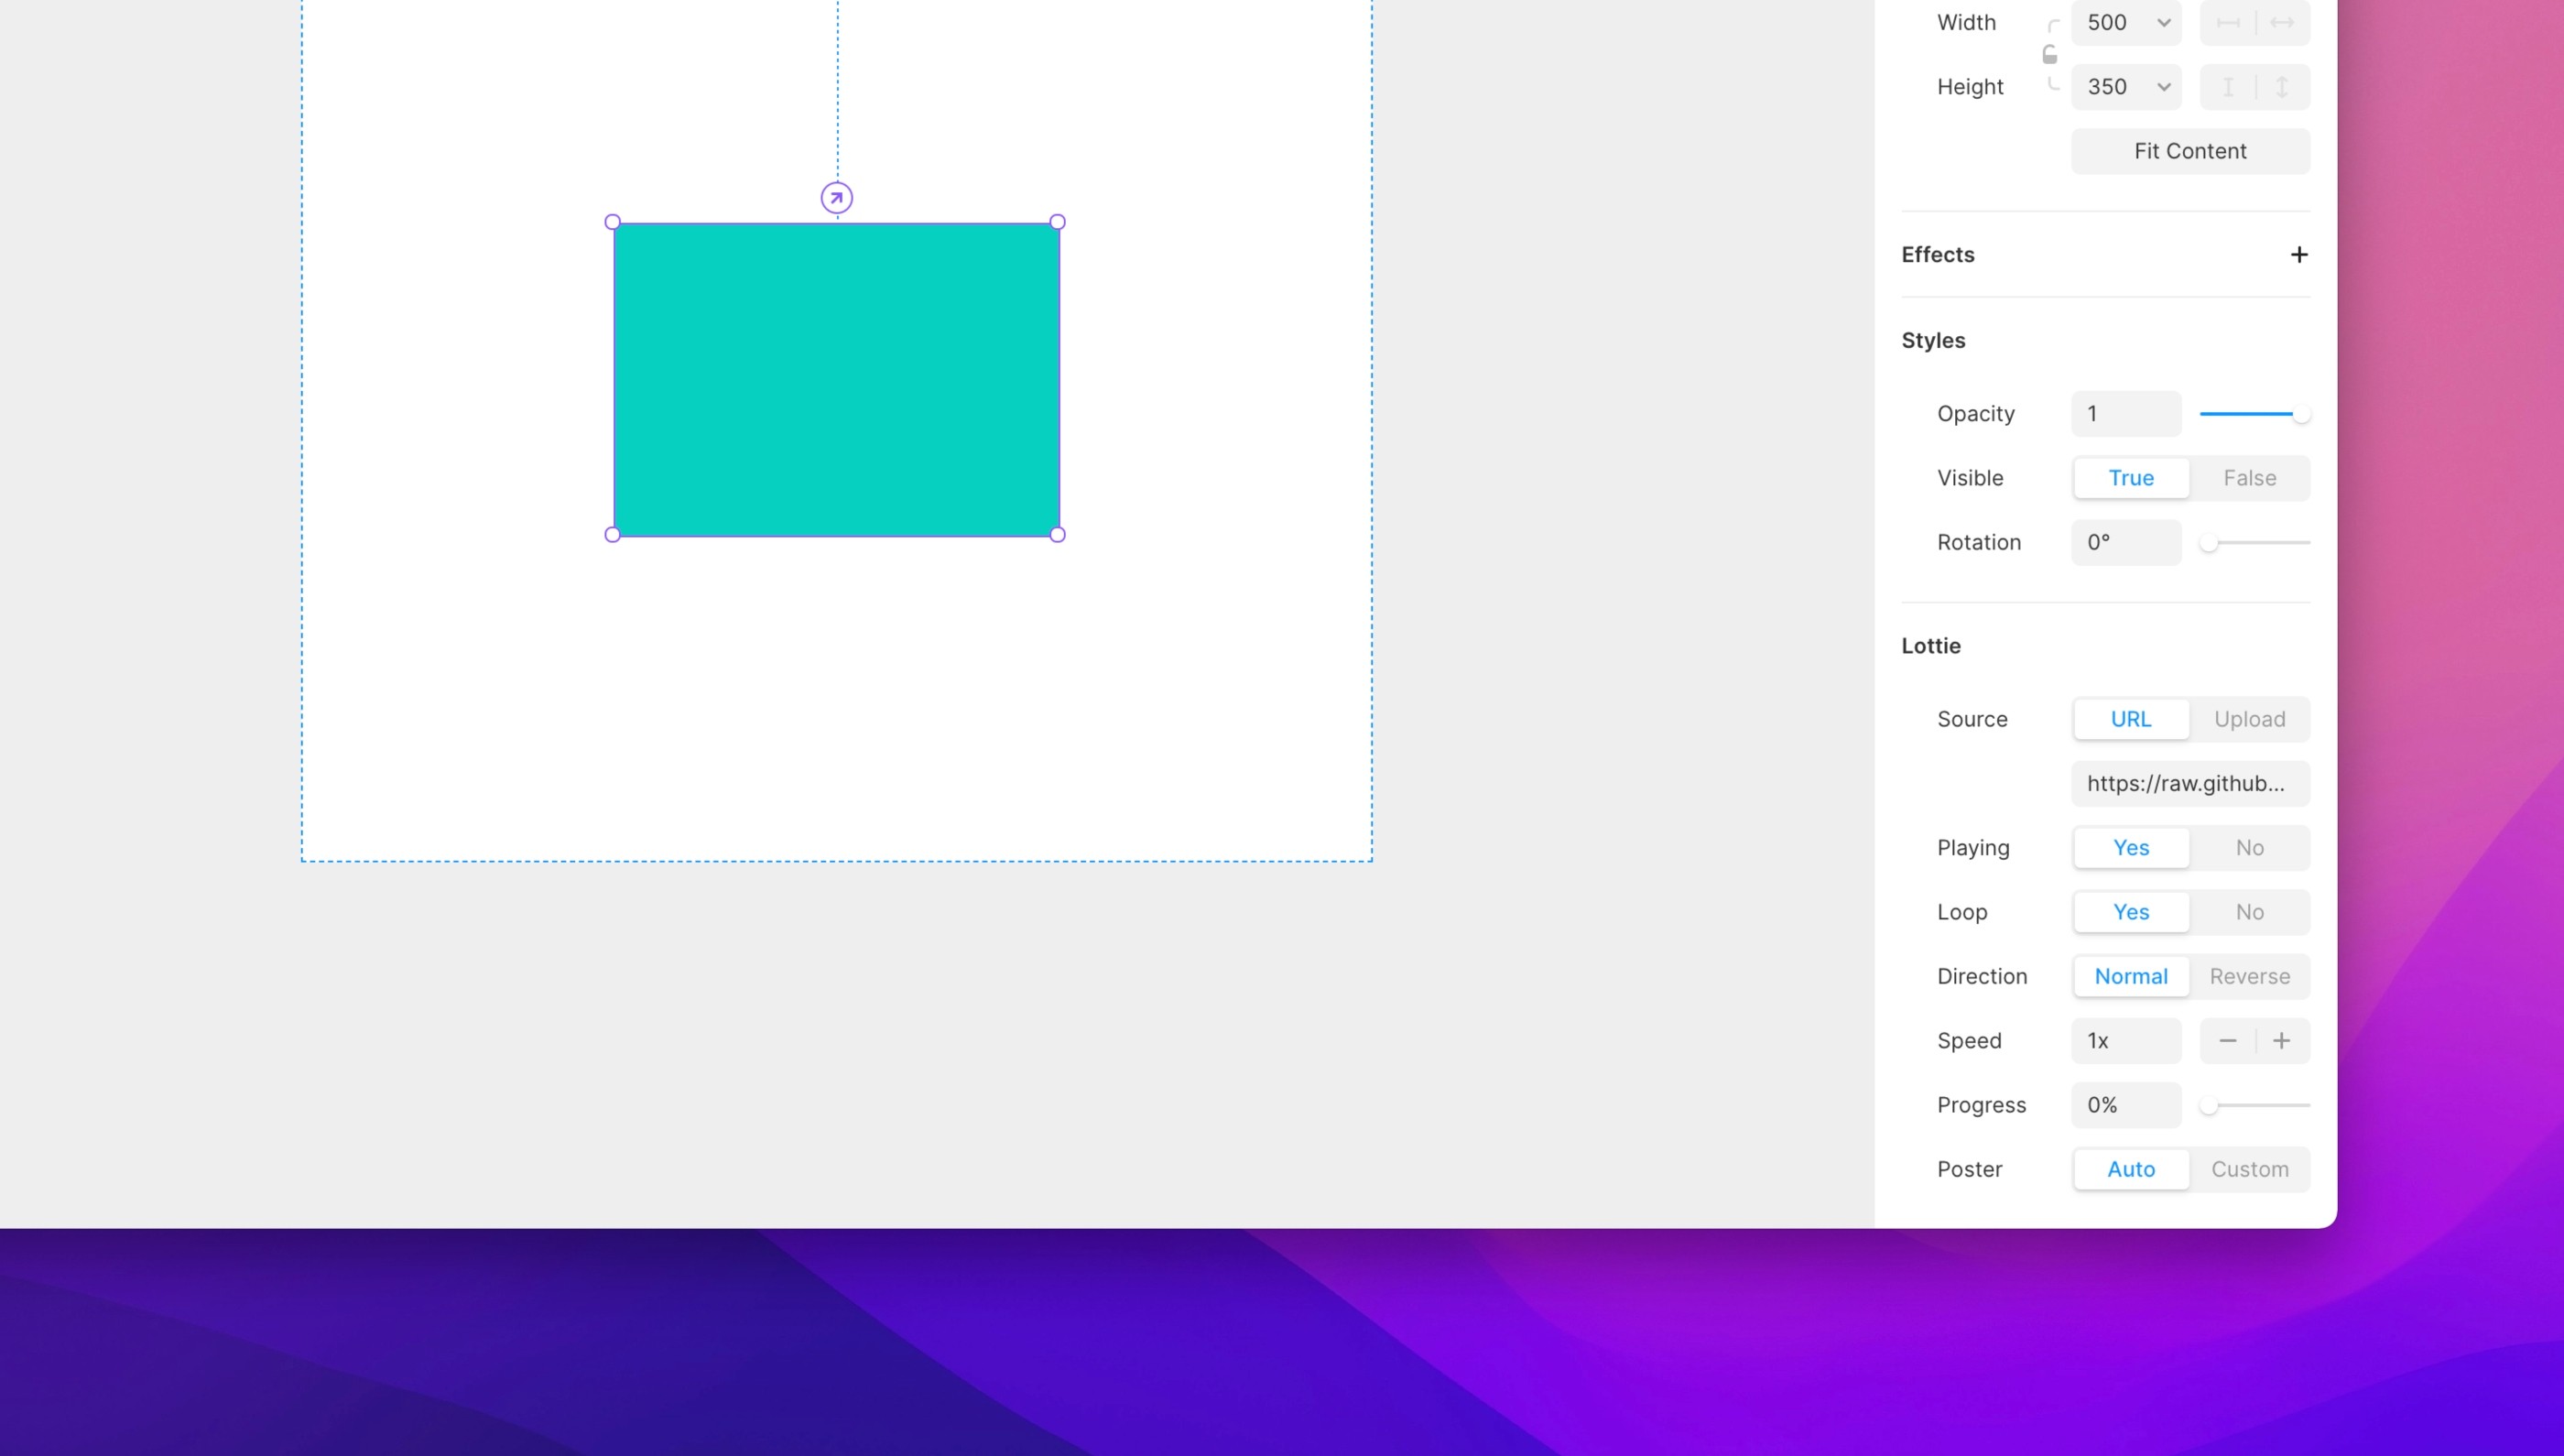Set Visible to False
2564x1456 pixels.
point(2250,478)
